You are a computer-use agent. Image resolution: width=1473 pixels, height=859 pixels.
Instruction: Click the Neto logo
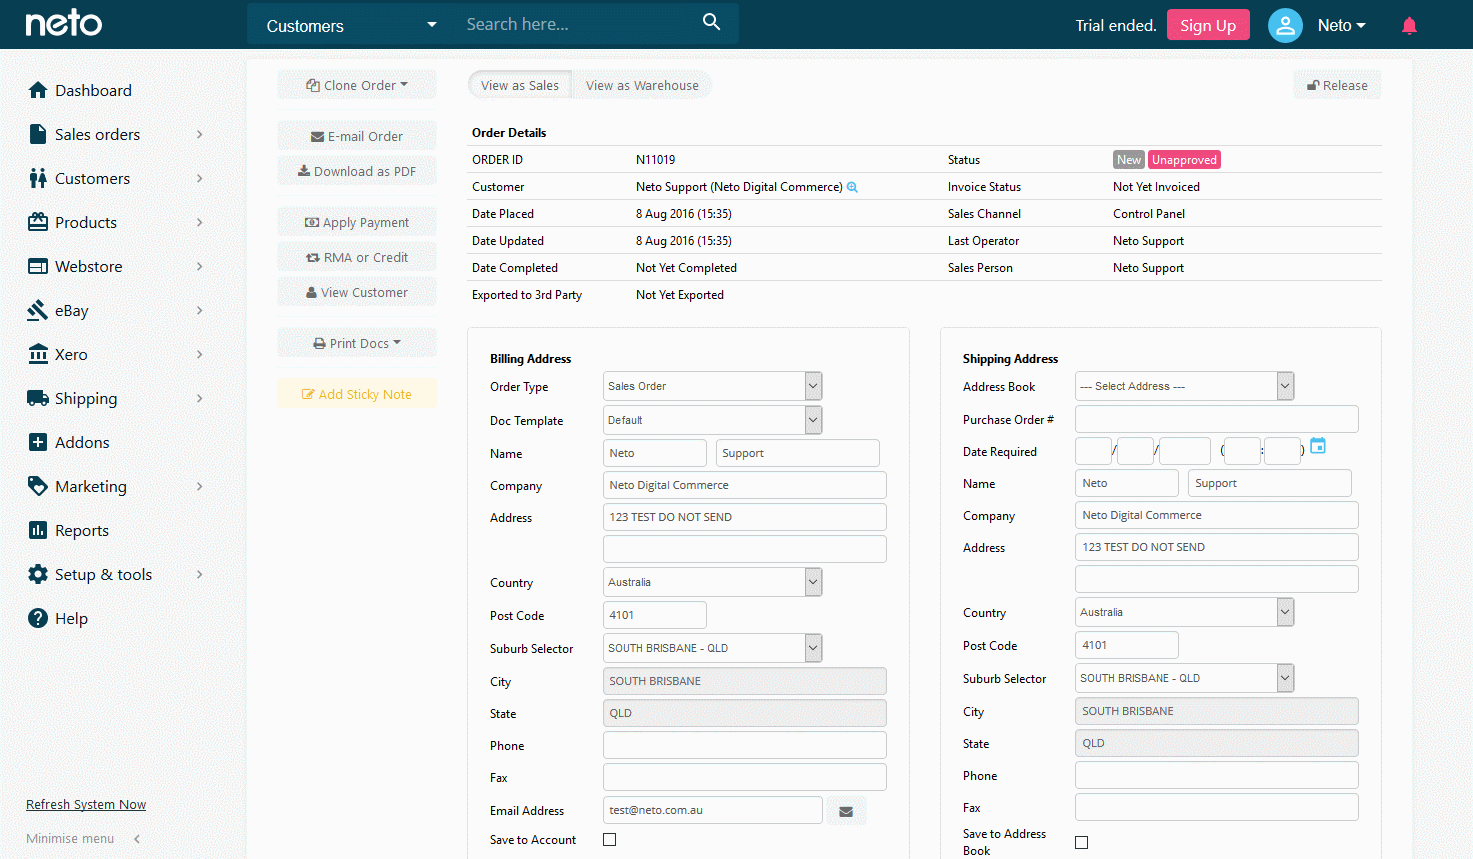(64, 23)
